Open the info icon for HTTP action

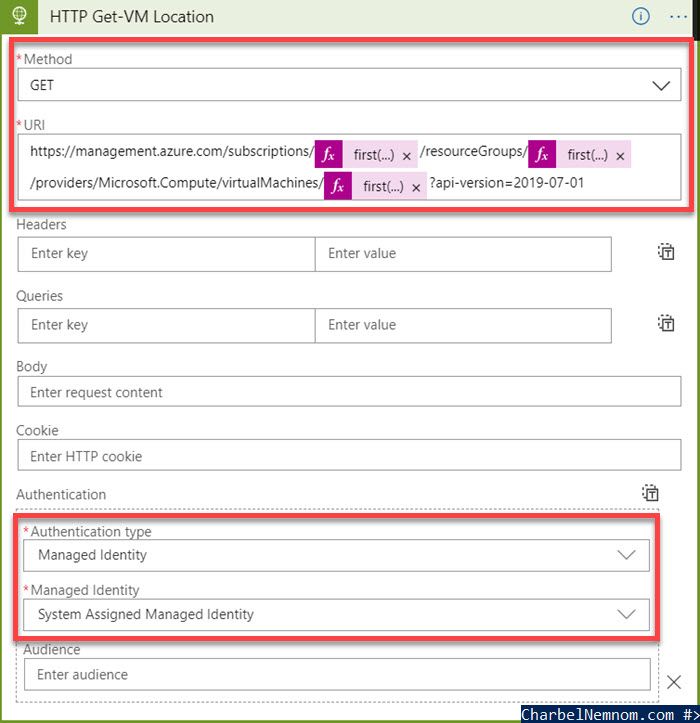click(x=641, y=16)
